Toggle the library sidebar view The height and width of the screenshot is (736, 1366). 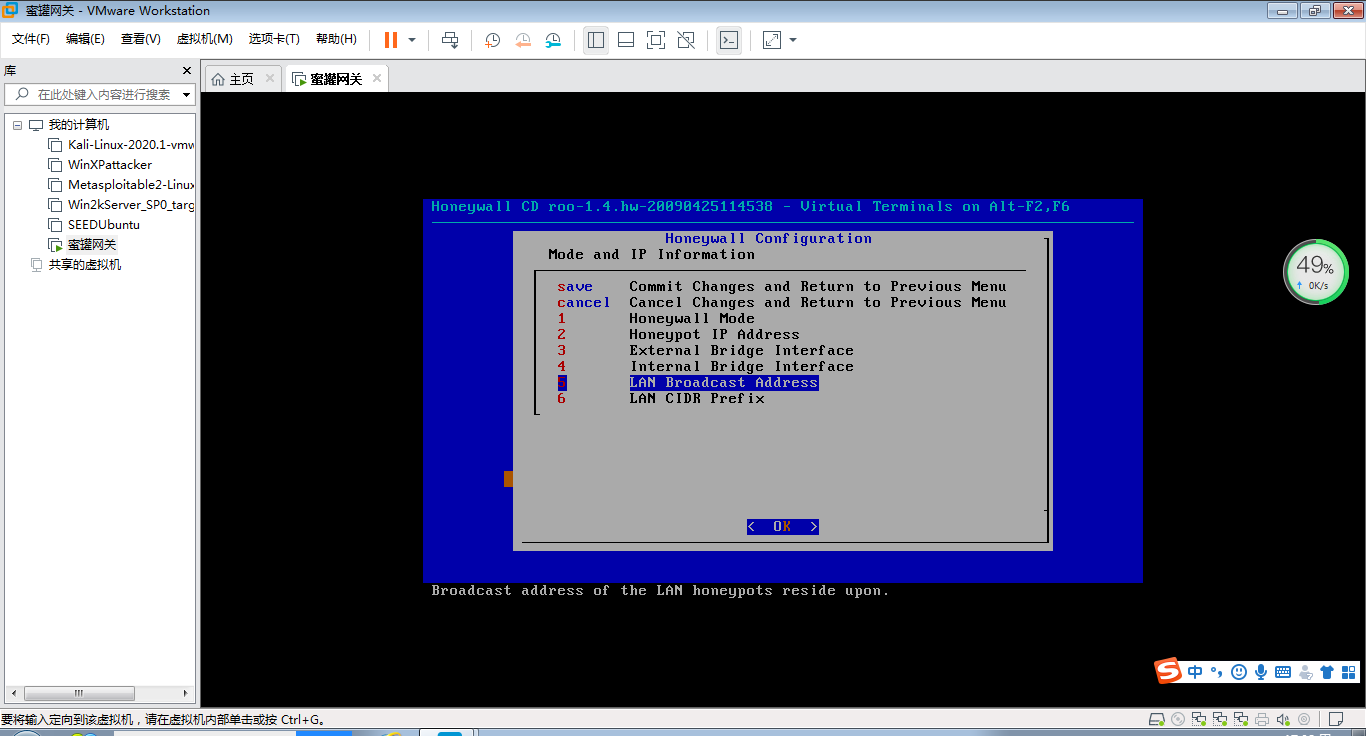[596, 40]
